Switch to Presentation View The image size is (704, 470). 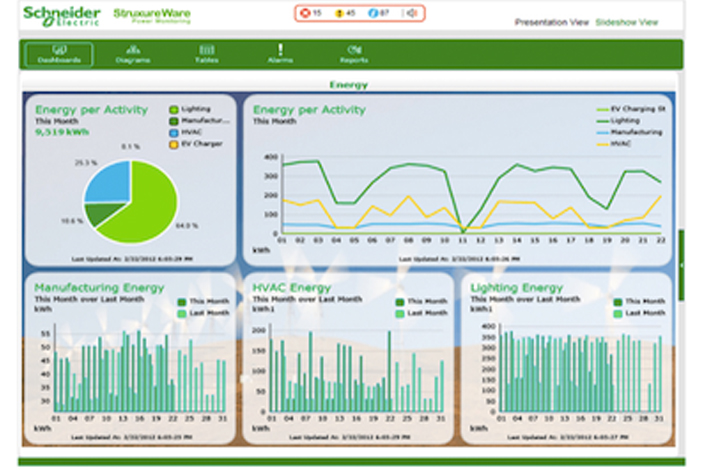[x=551, y=21]
